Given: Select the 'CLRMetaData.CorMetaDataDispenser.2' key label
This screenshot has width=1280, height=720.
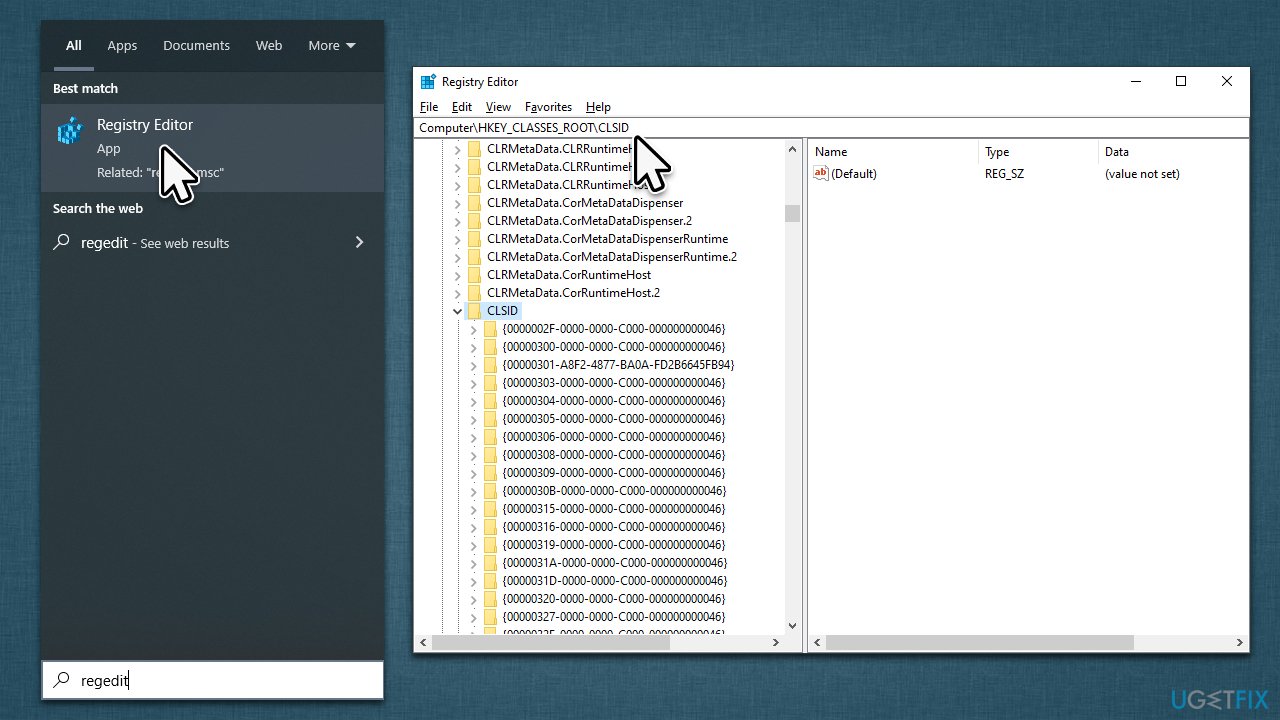Looking at the screenshot, I should click(x=589, y=221).
